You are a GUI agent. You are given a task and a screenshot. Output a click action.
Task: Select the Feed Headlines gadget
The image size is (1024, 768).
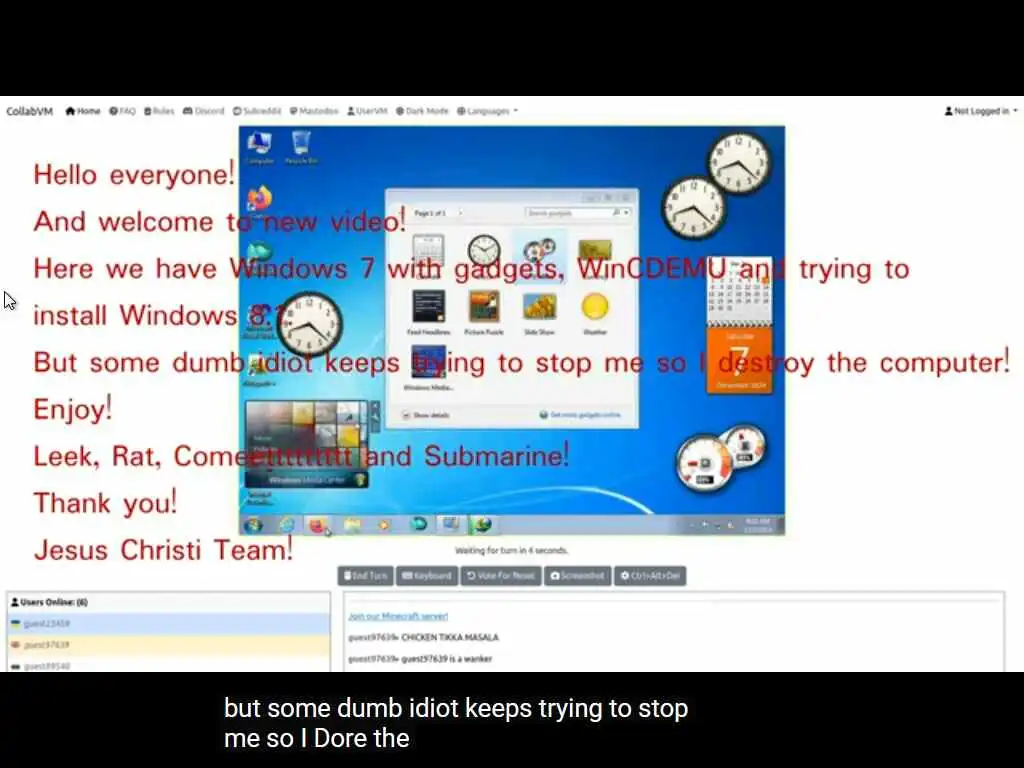429,313
